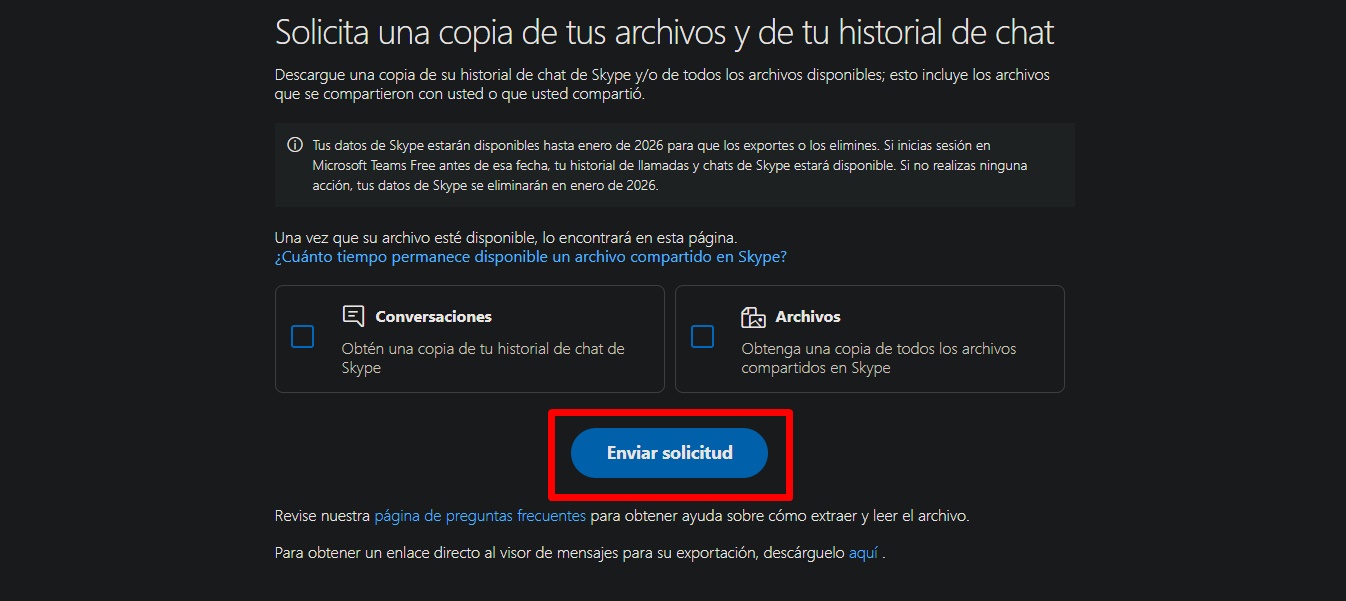Image resolution: width=1346 pixels, height=601 pixels.
Task: Click the info icon in the notice
Action: point(295,145)
